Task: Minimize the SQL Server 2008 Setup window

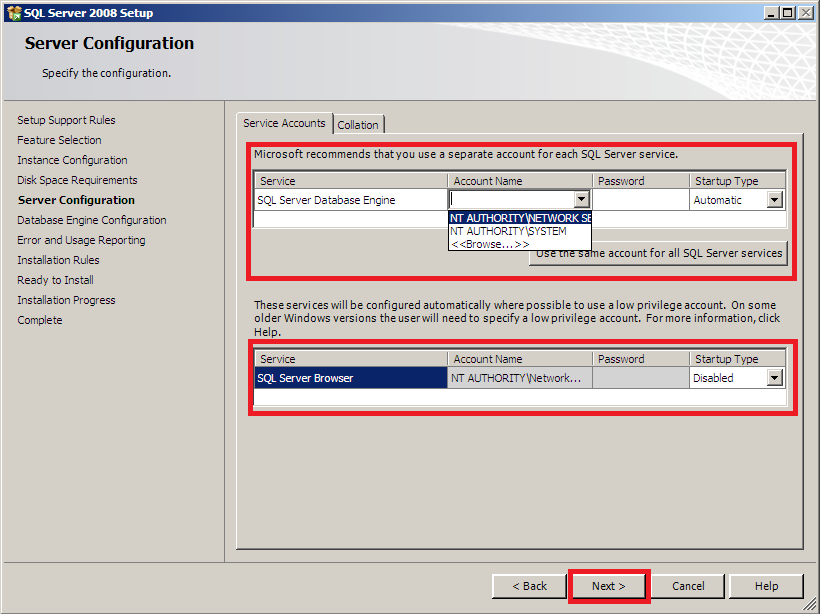Action: [771, 13]
